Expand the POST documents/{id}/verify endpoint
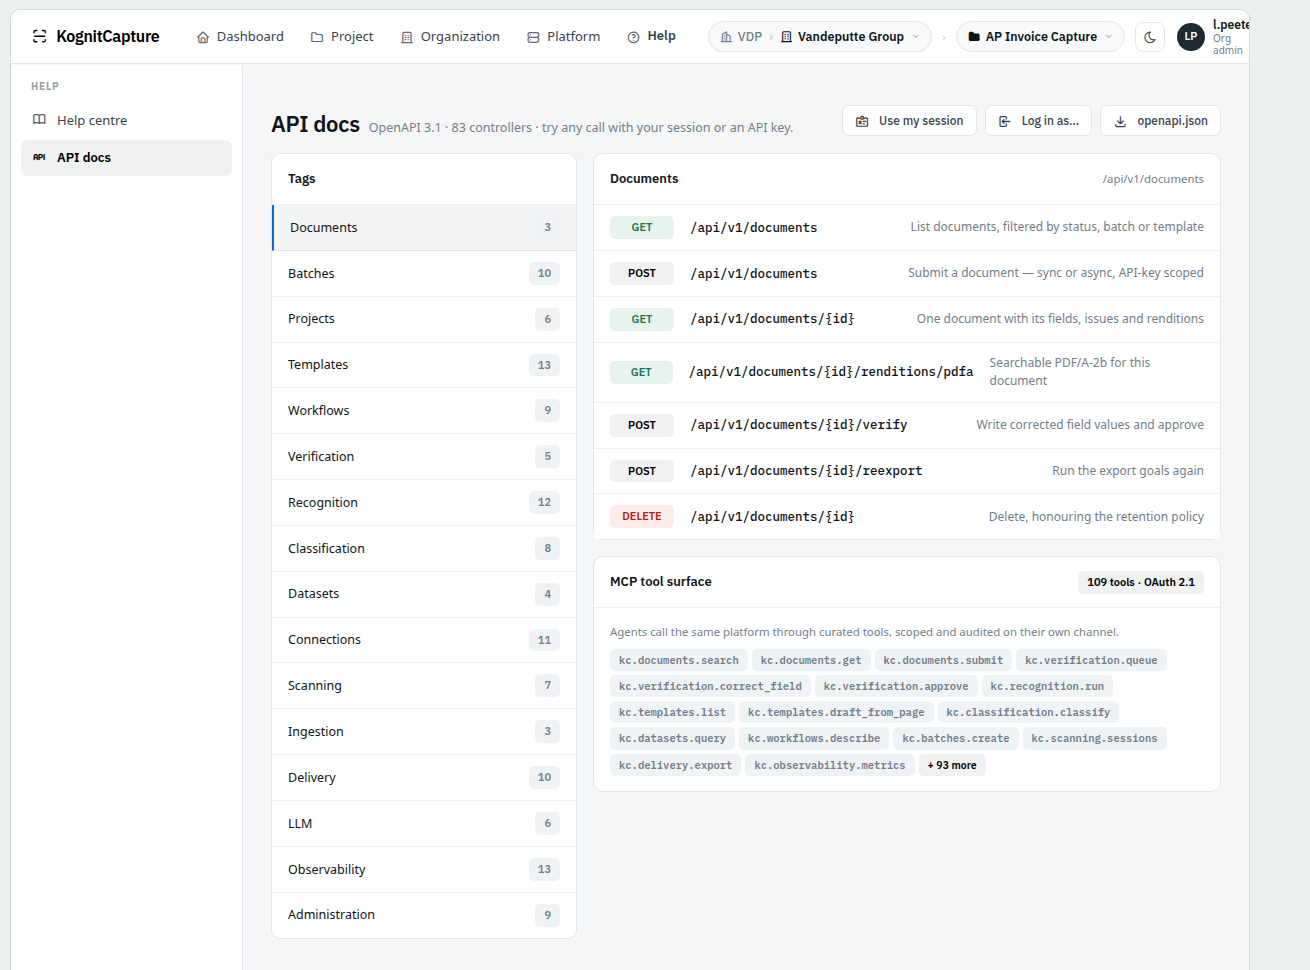 907,425
